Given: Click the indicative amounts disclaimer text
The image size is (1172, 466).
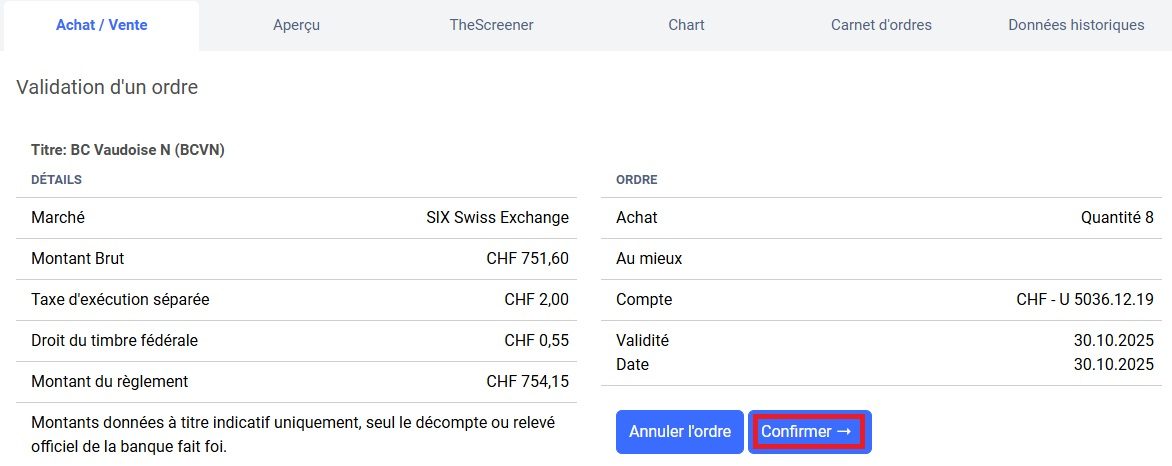Looking at the screenshot, I should [293, 434].
